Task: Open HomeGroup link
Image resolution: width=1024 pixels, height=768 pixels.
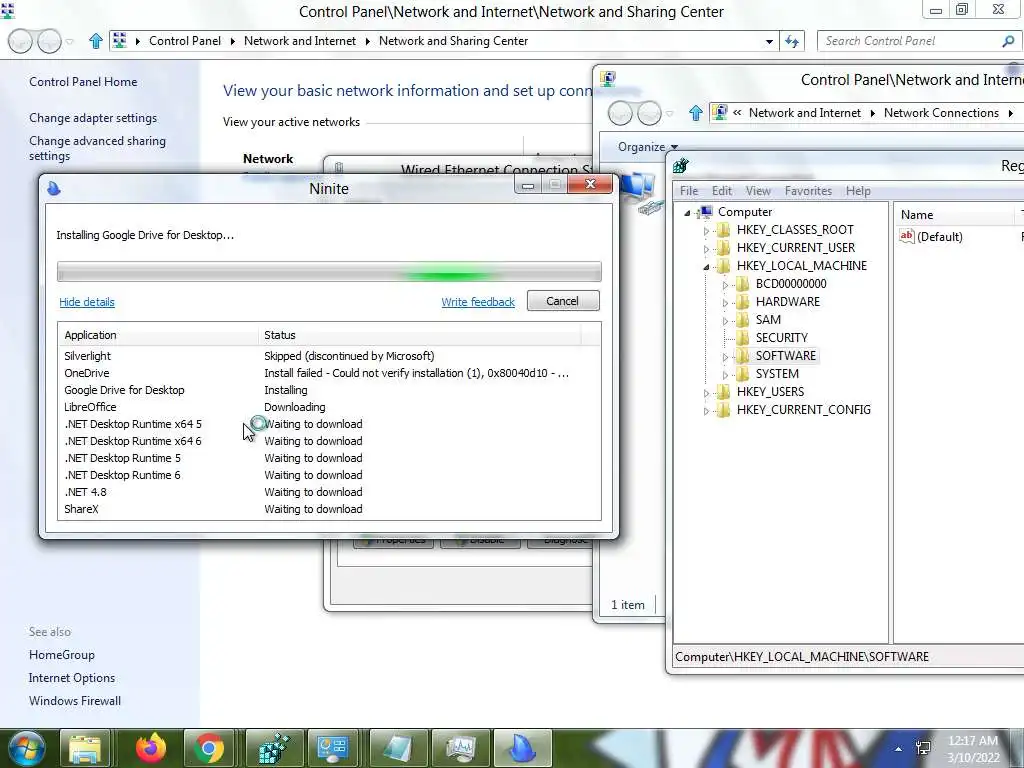Action: click(61, 655)
